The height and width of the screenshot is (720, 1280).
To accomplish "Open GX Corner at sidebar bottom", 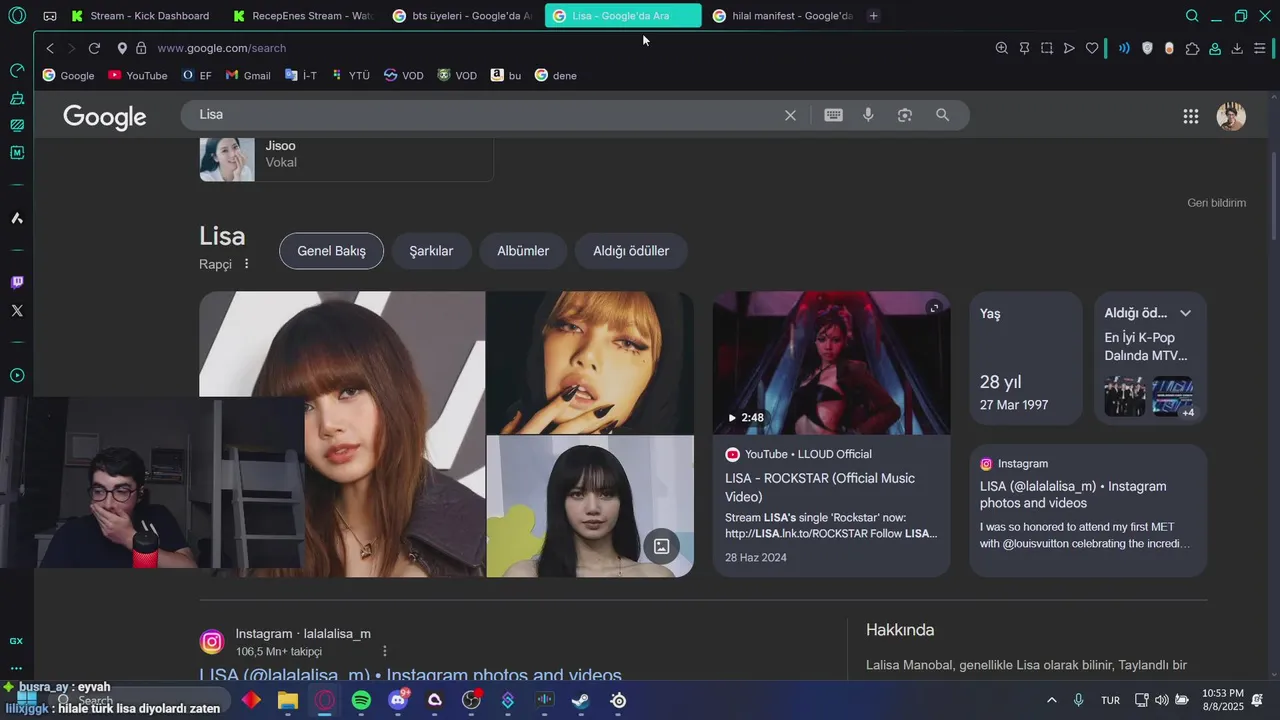I will pos(17,641).
